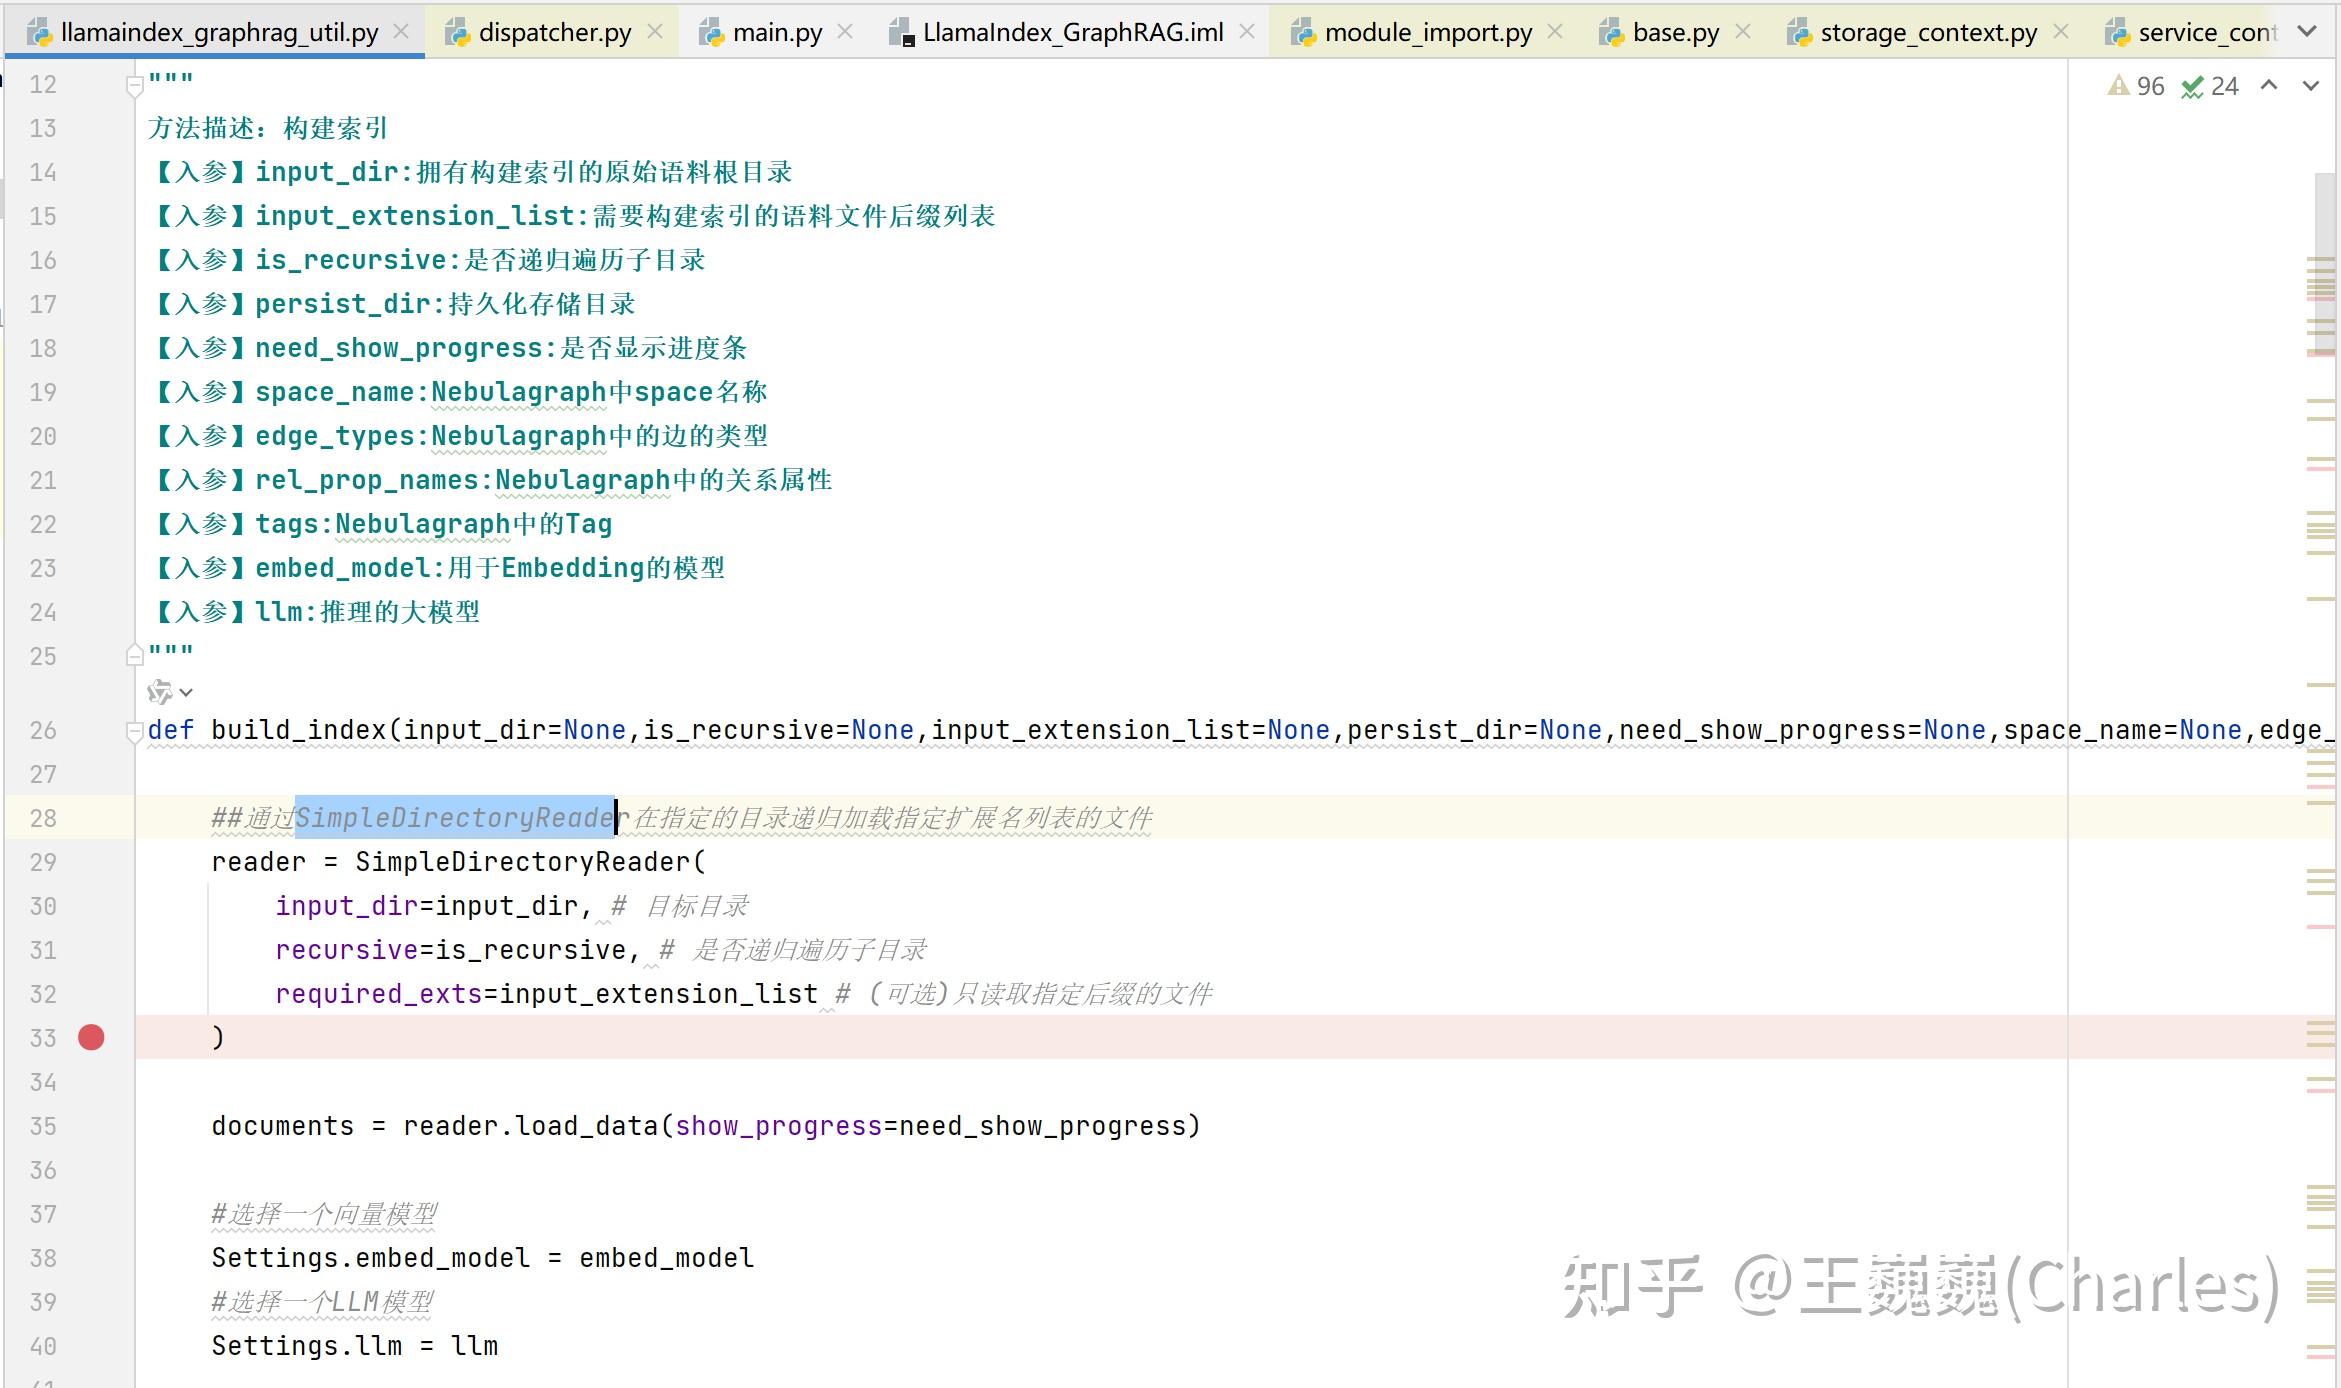Click the AI suggestion gutter icon above build_index
Viewport: 2341px width, 1388px height.
click(x=160, y=691)
